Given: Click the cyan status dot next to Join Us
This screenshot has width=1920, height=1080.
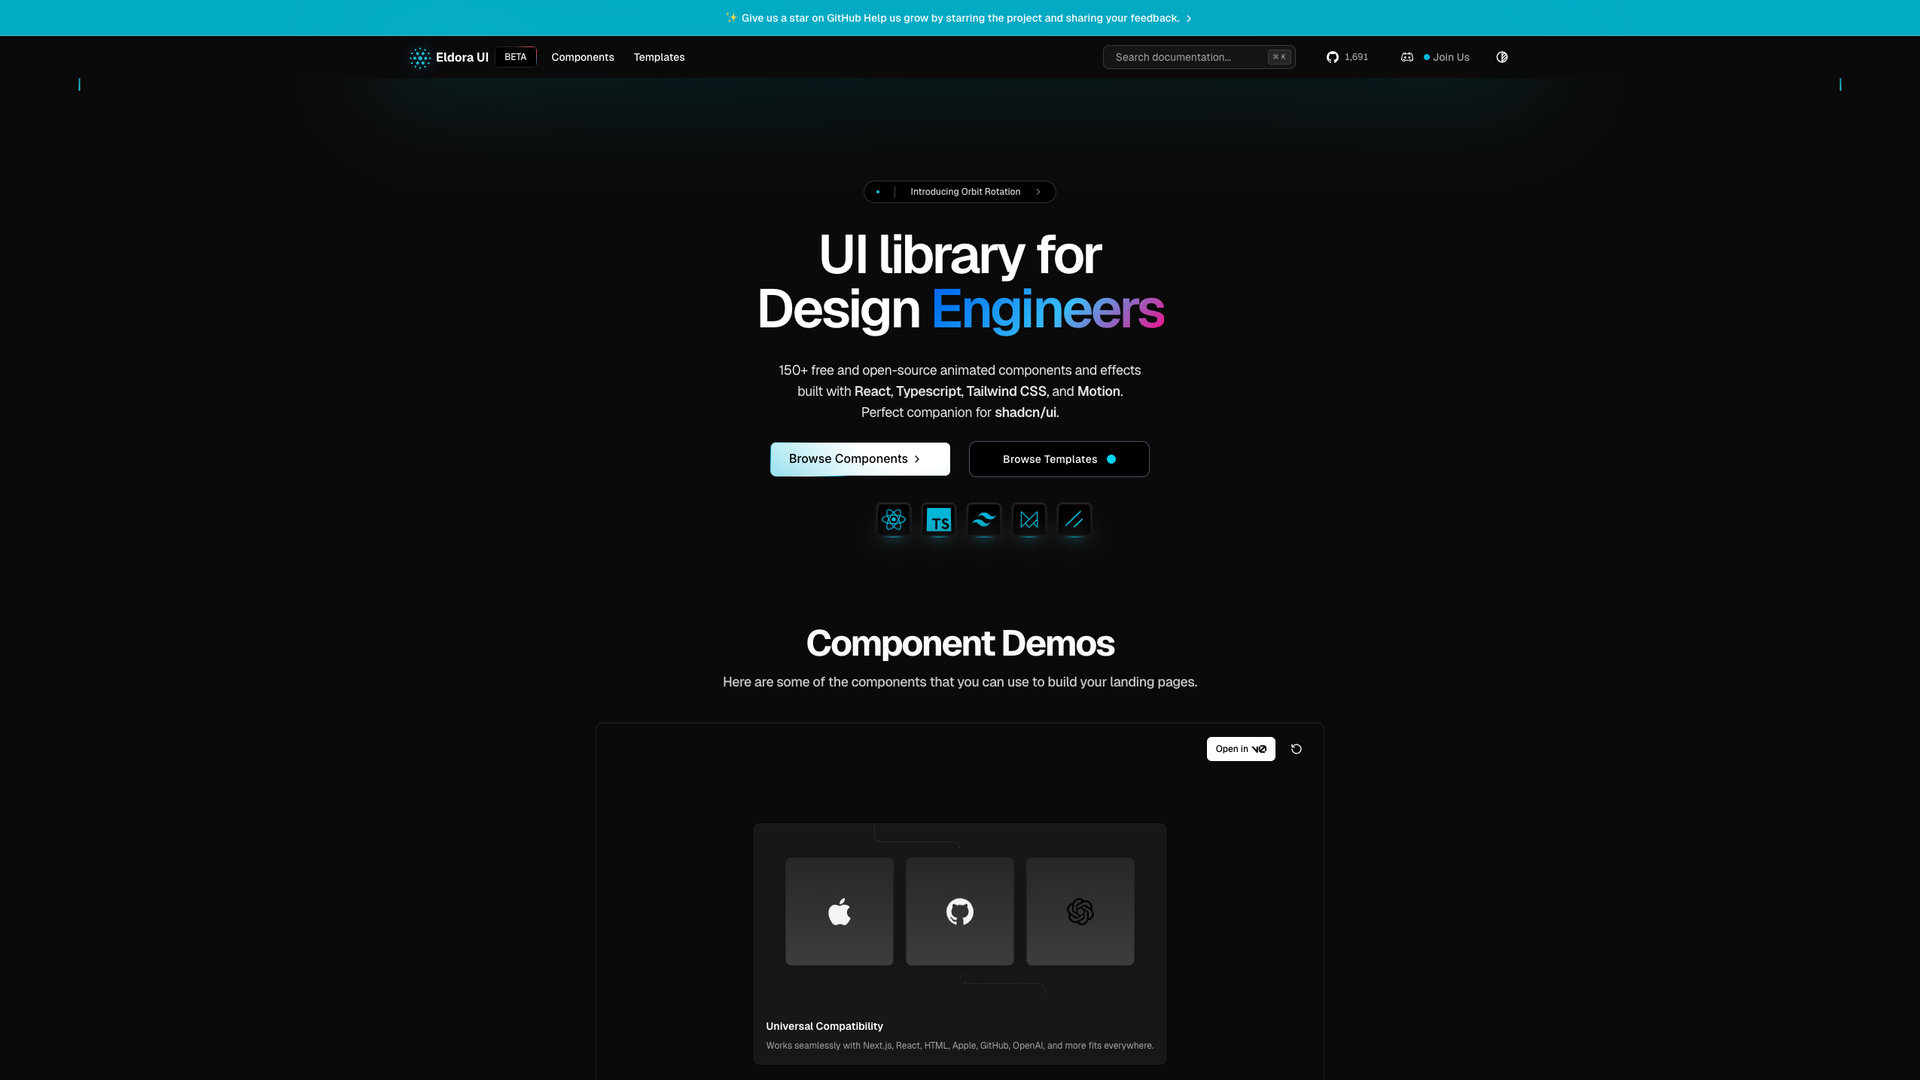Looking at the screenshot, I should (x=1427, y=57).
